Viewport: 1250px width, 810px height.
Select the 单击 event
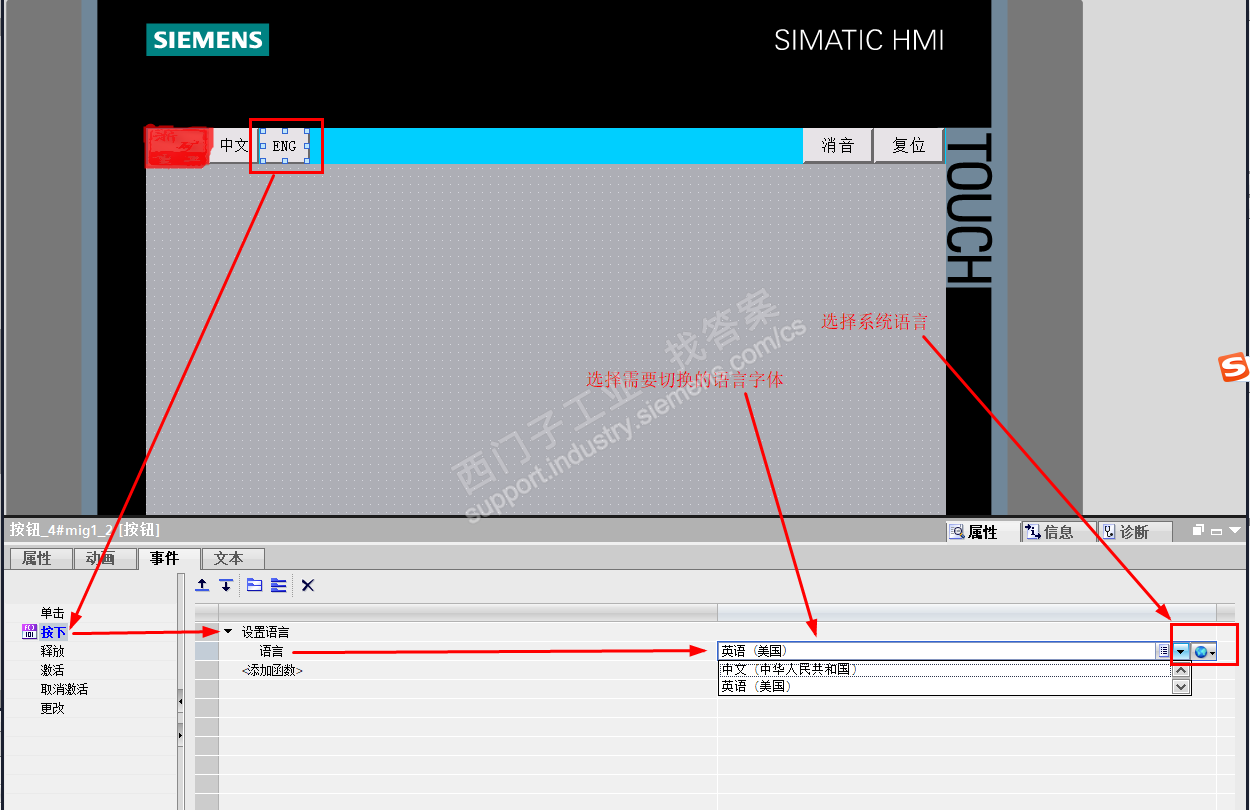(52, 613)
